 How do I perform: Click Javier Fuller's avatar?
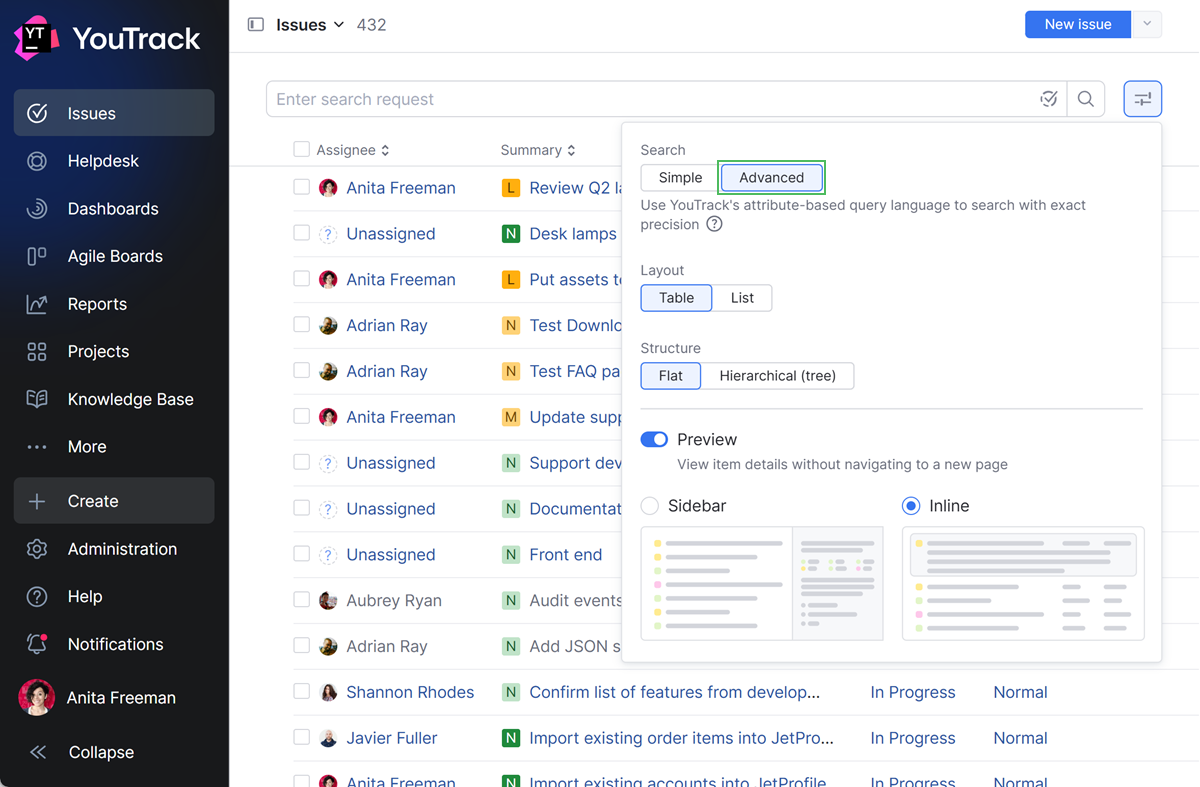point(328,738)
